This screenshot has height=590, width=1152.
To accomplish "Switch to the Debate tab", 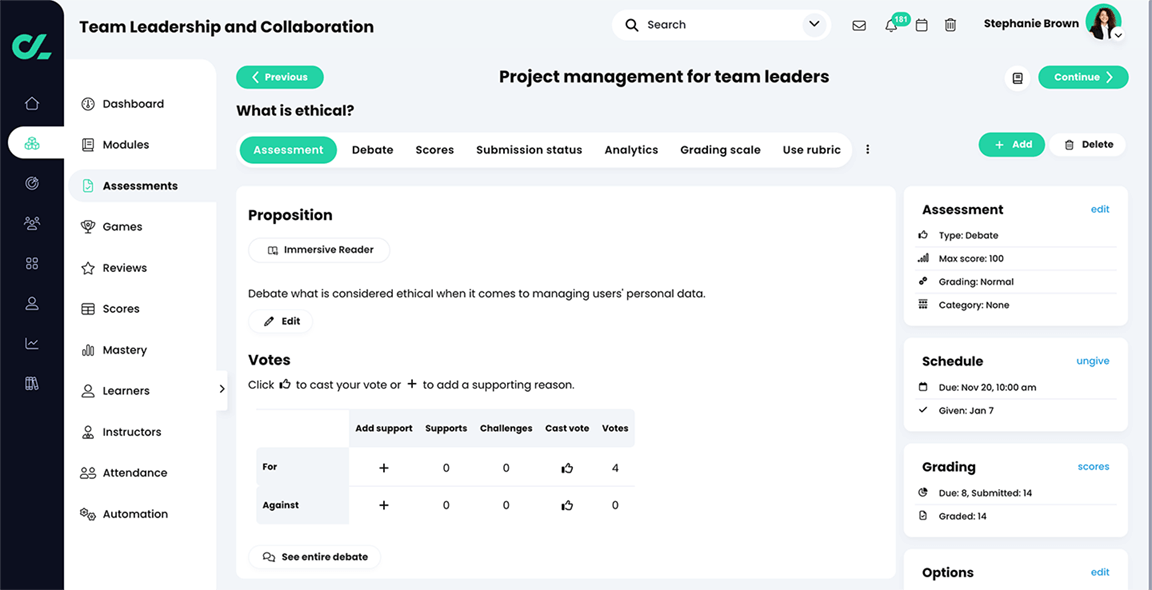I will click(x=372, y=150).
